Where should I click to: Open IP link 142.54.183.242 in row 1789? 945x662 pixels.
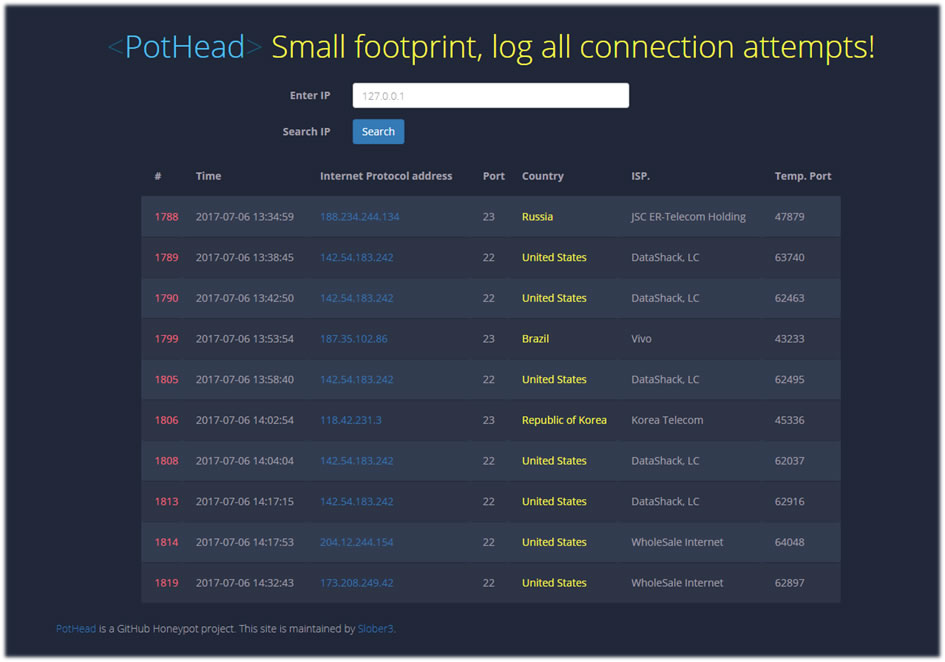pyautogui.click(x=356, y=257)
